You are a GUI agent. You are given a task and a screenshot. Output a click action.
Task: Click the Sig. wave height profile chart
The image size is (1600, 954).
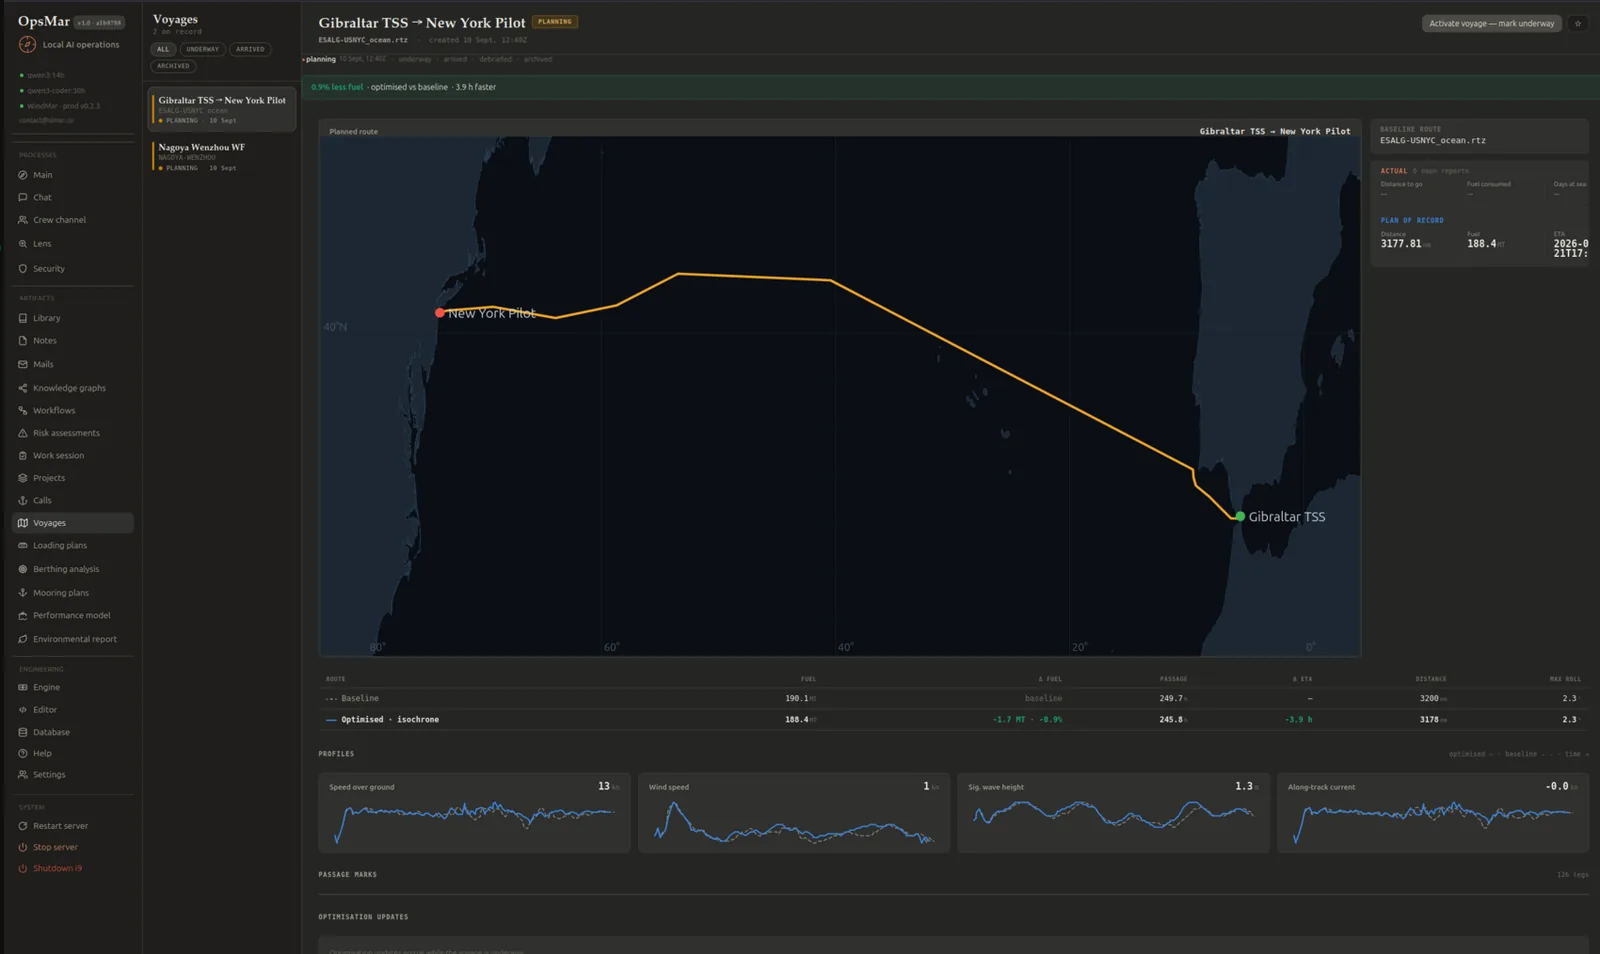tap(1113, 812)
